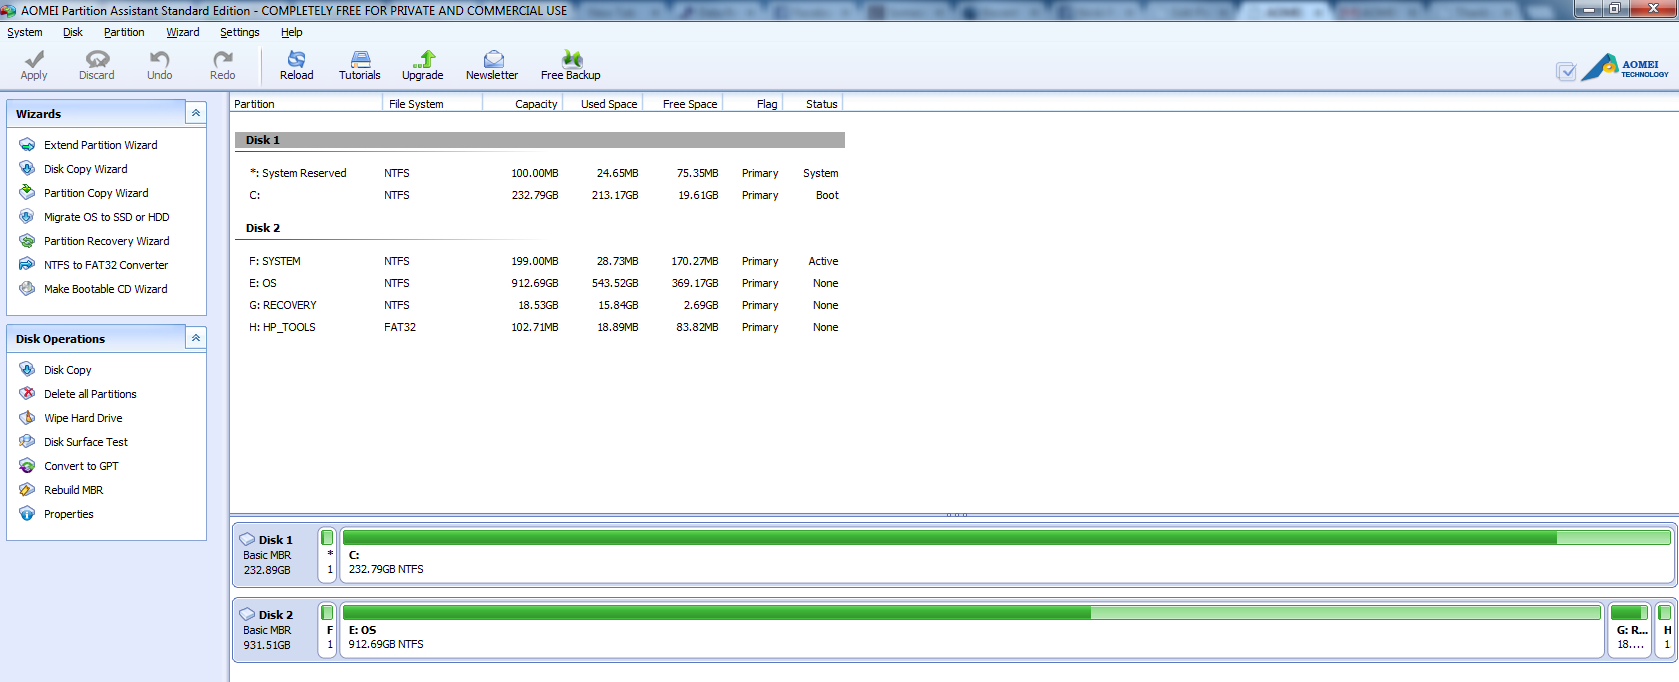Open the Disk menu
Image resolution: width=1679 pixels, height=682 pixels.
[x=73, y=32]
